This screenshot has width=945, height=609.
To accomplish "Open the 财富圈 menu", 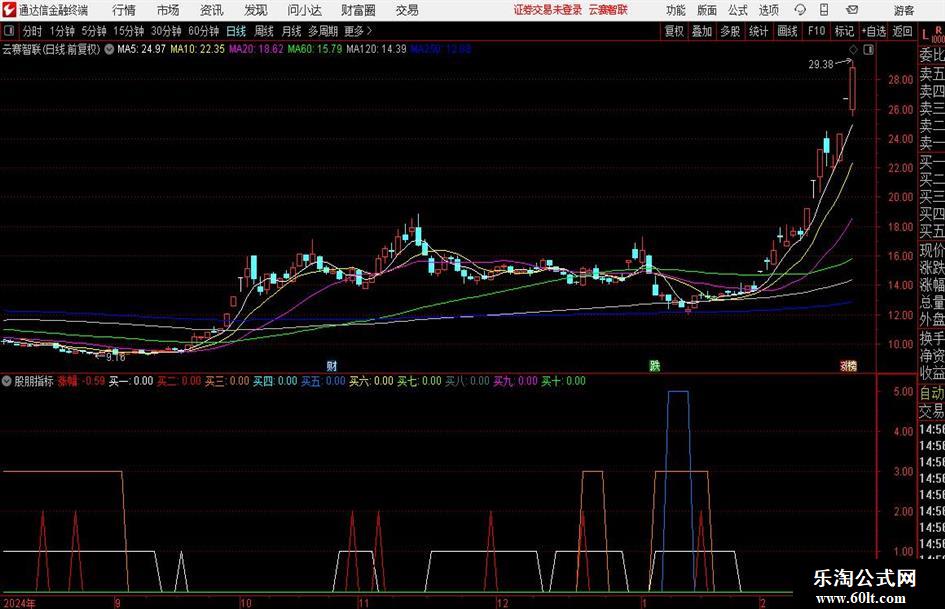I will [358, 10].
